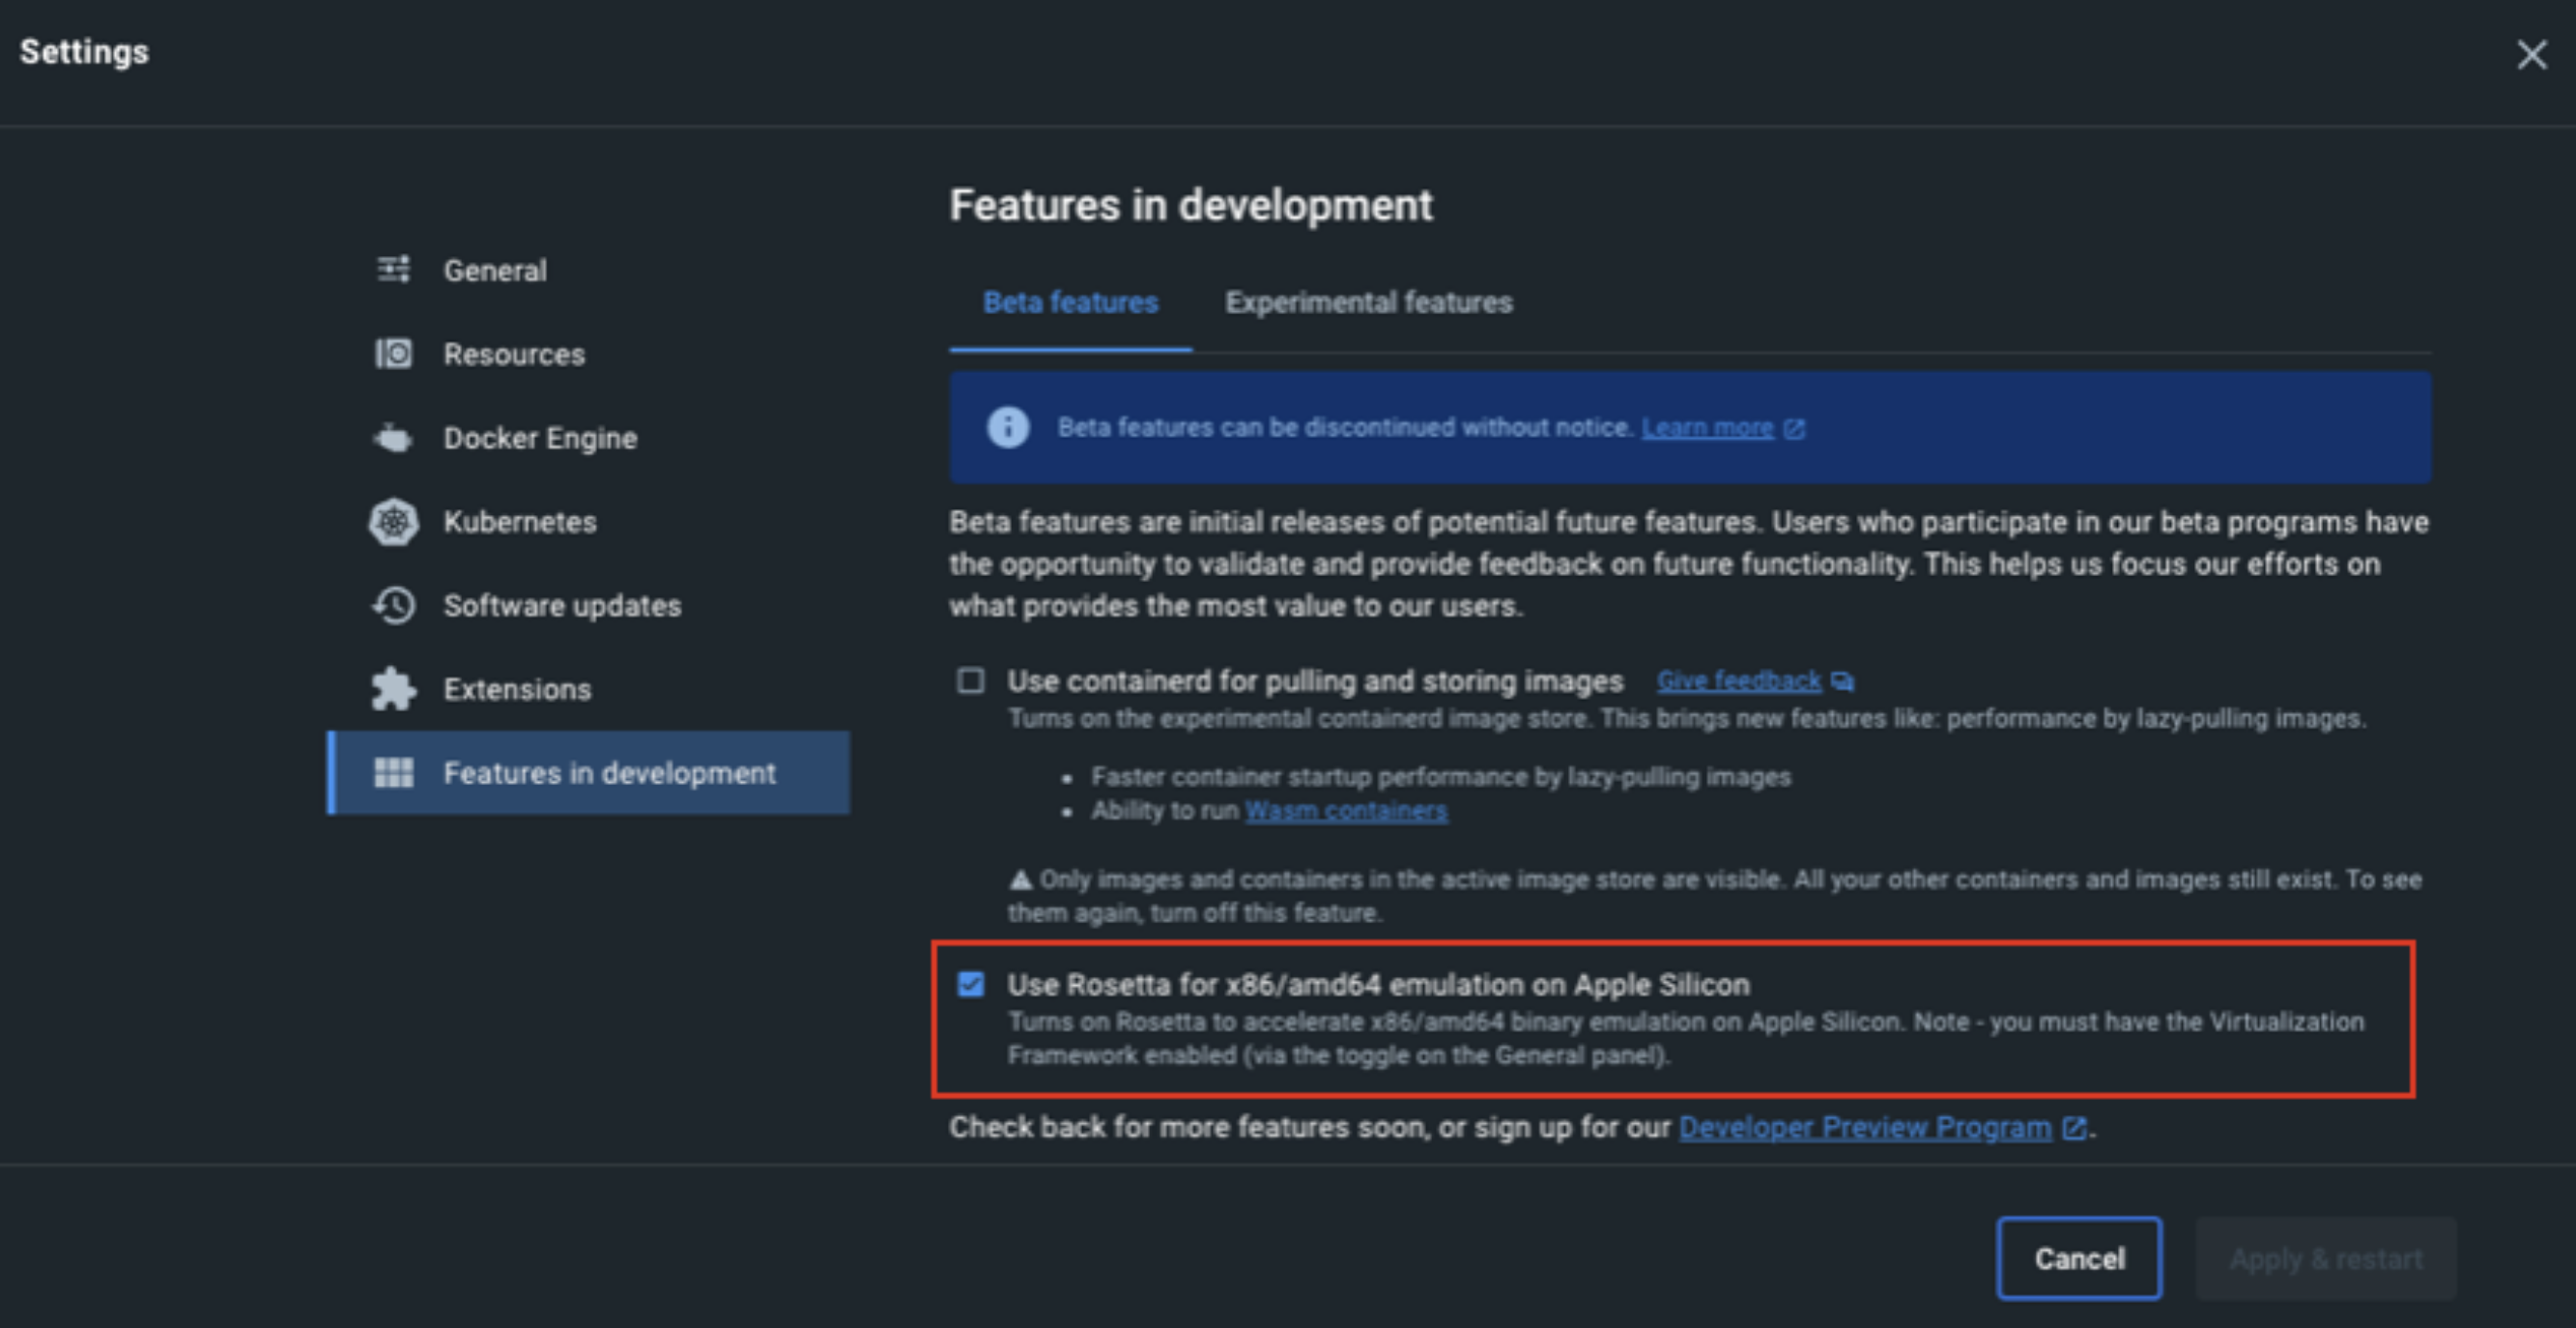Click the Give feedback link
The height and width of the screenshot is (1328, 2576).
(x=1738, y=679)
